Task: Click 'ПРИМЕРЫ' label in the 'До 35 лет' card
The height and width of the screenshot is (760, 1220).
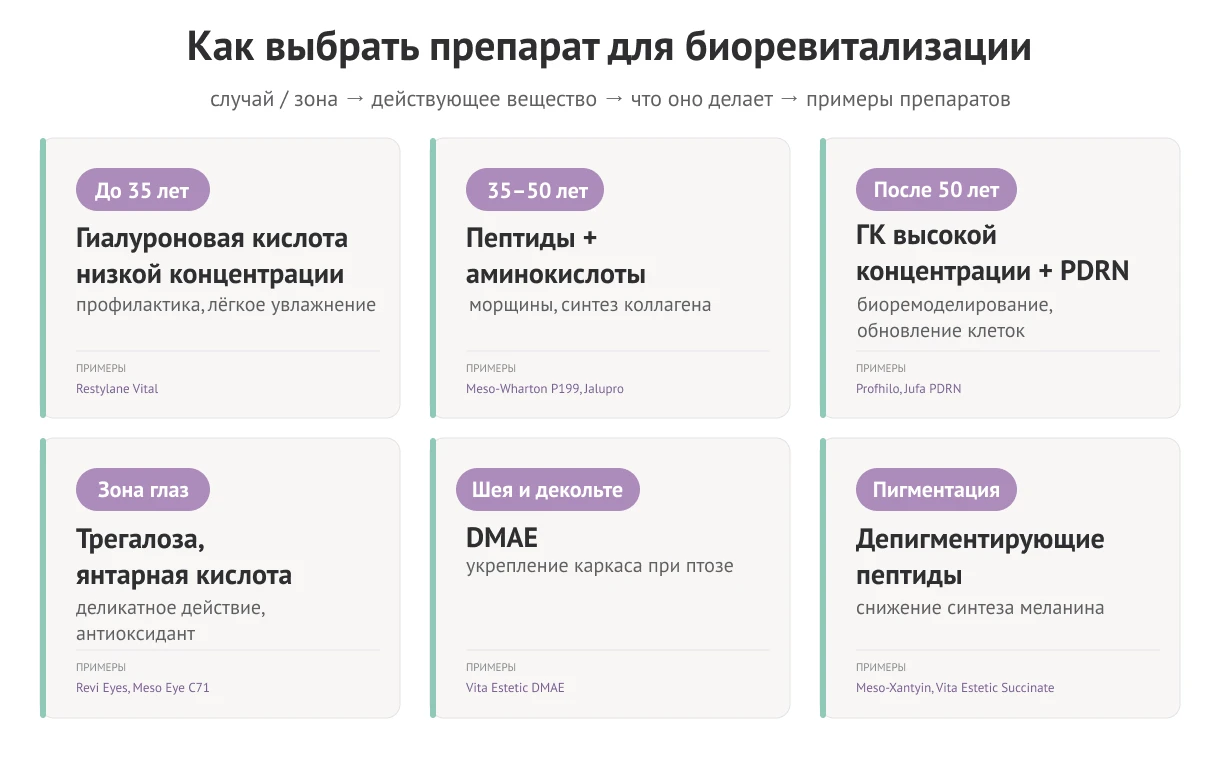Action: 101,368
